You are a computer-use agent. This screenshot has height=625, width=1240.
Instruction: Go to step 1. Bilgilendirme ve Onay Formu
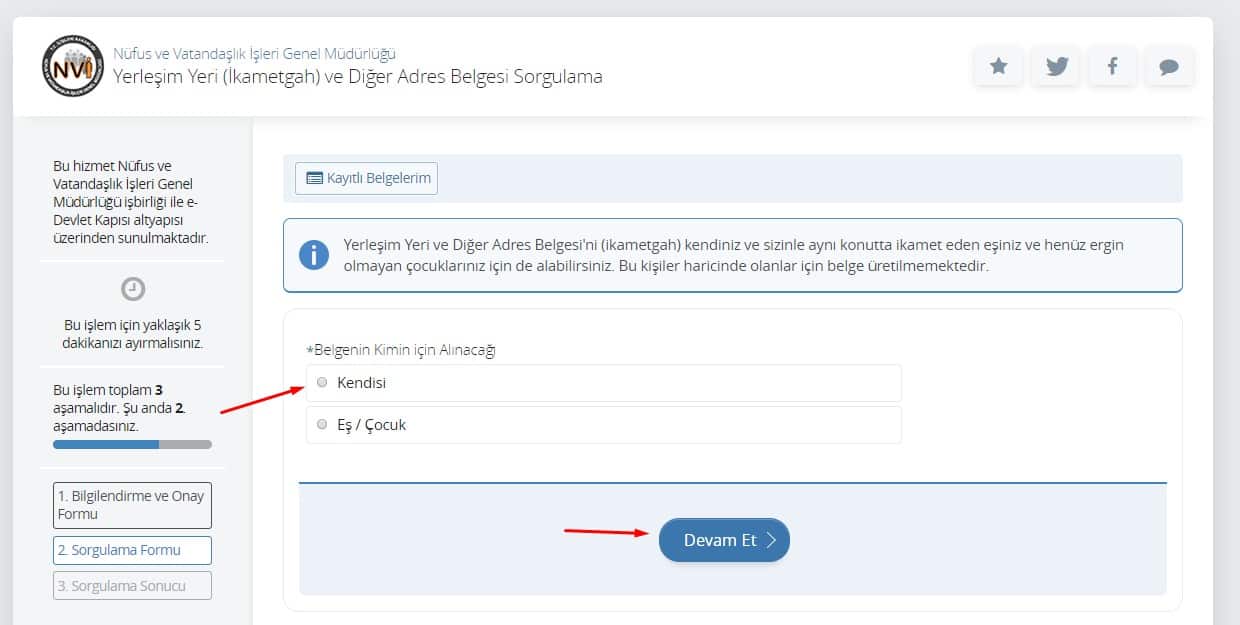pyautogui.click(x=132, y=505)
